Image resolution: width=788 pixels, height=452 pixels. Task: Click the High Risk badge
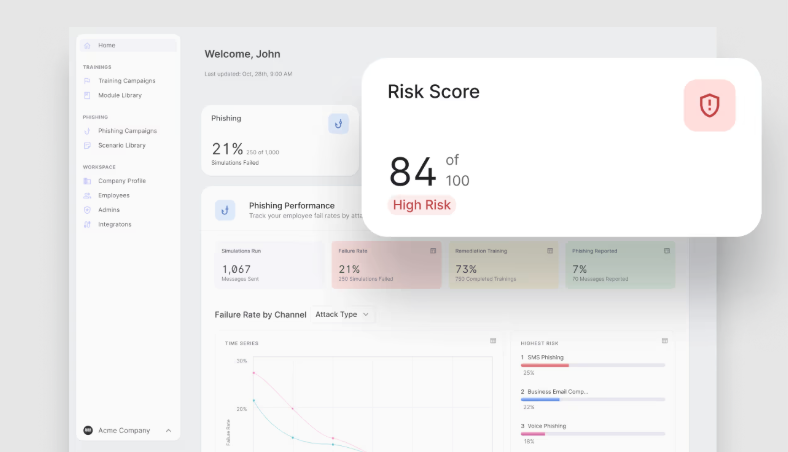(x=422, y=205)
